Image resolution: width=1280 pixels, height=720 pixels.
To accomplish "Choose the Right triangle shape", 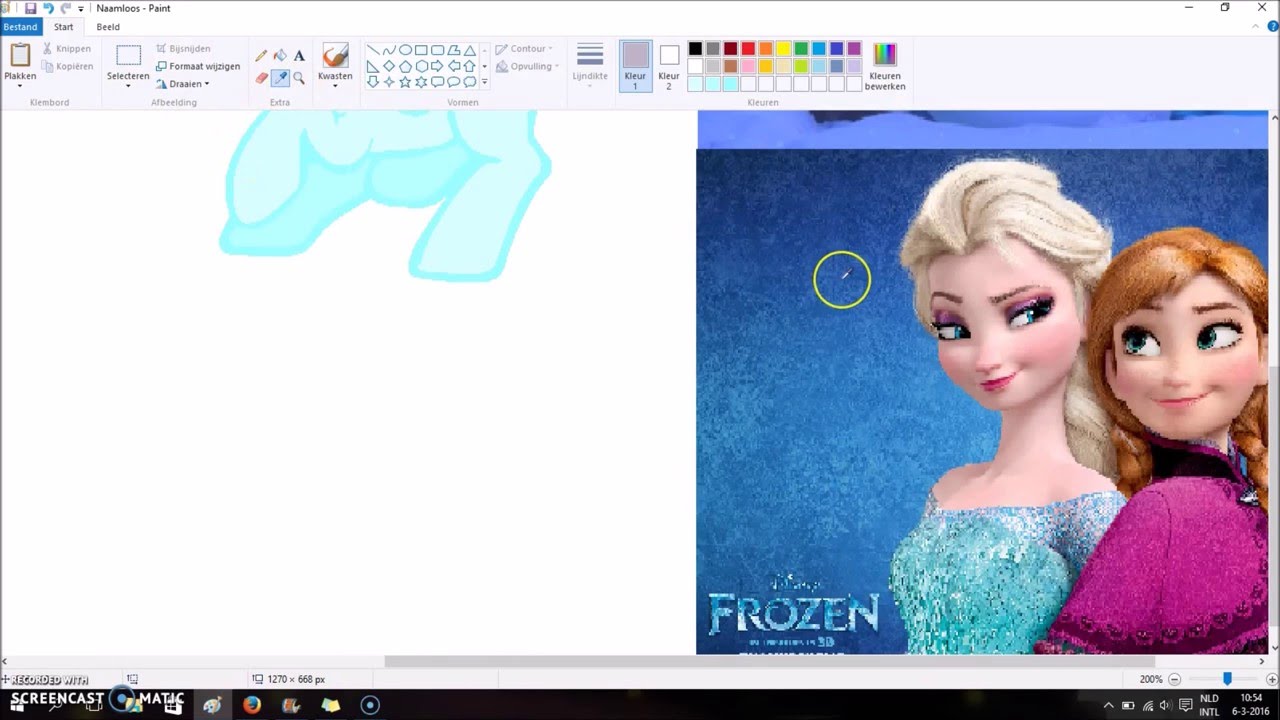I will [x=373, y=66].
